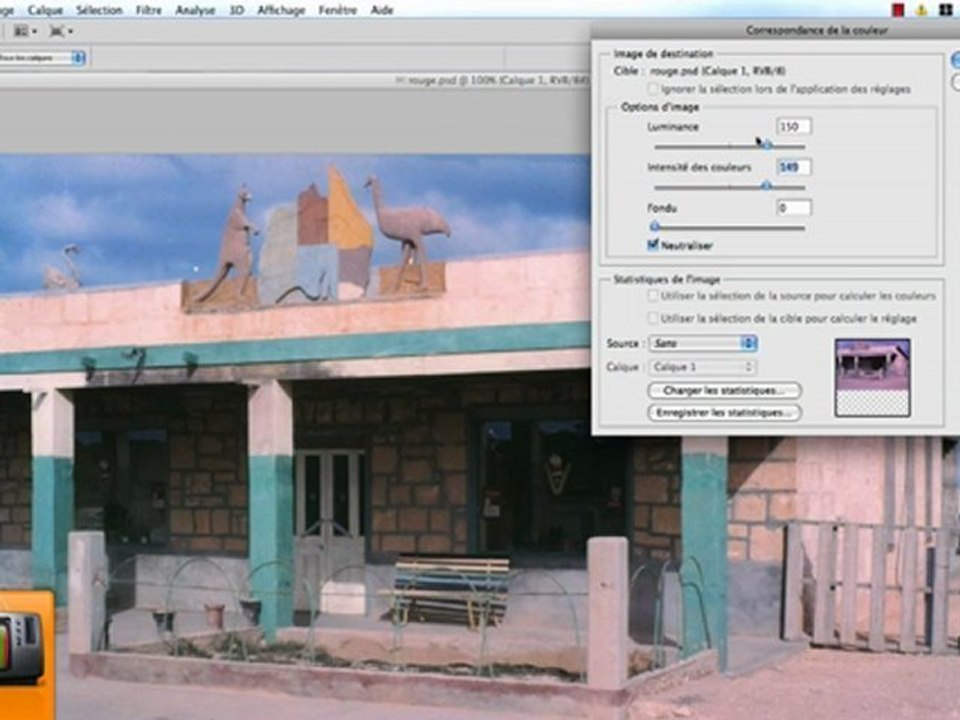Toggle 'Utiliser la sélection de la source' checkbox
Image resolution: width=960 pixels, height=720 pixels.
point(653,296)
